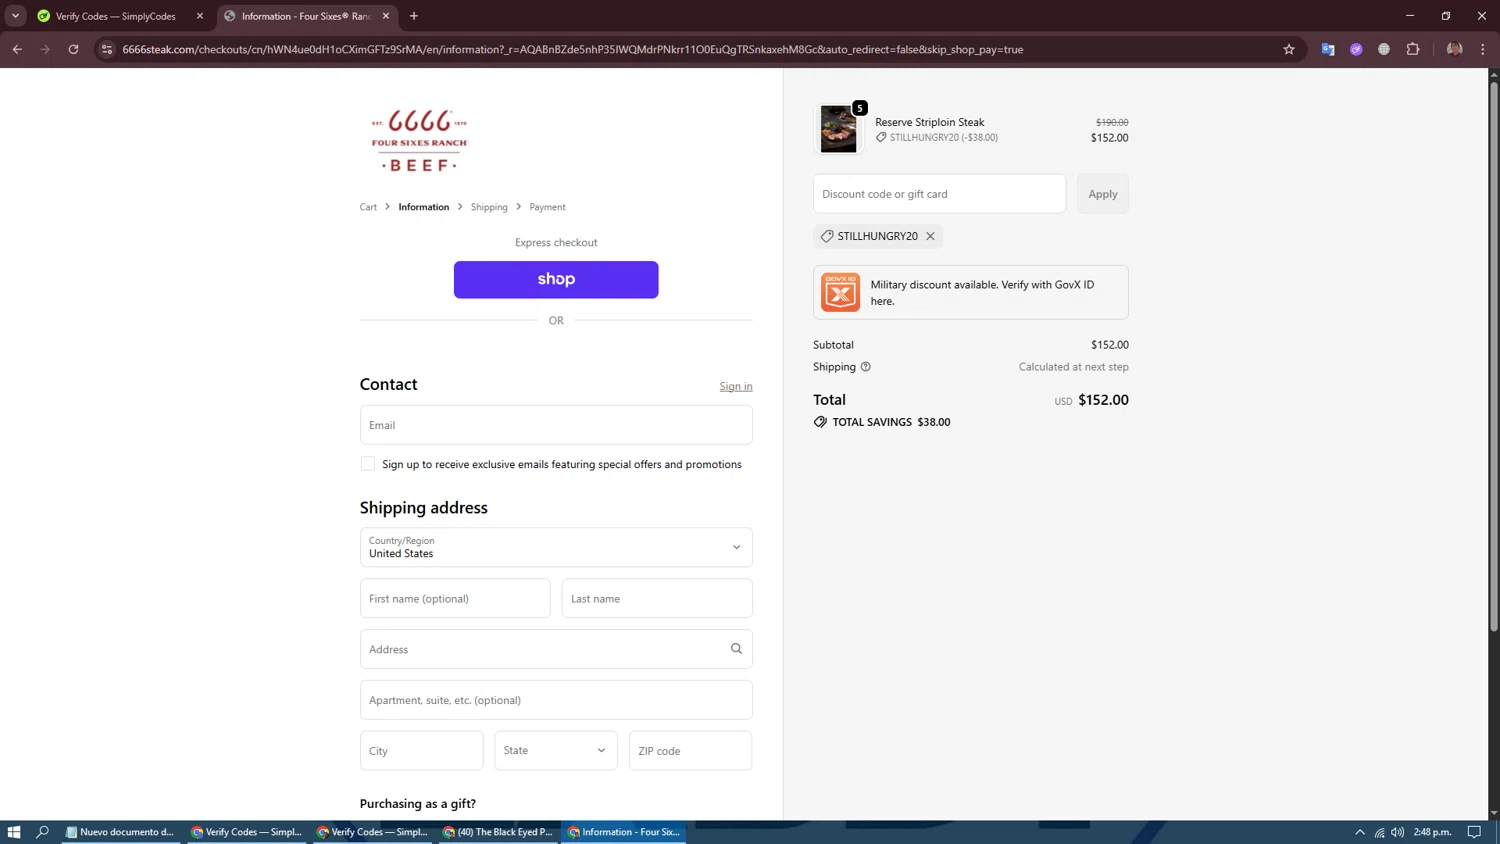Select the TOTAL SAVINGS $38.00 text

pyautogui.click(x=892, y=422)
